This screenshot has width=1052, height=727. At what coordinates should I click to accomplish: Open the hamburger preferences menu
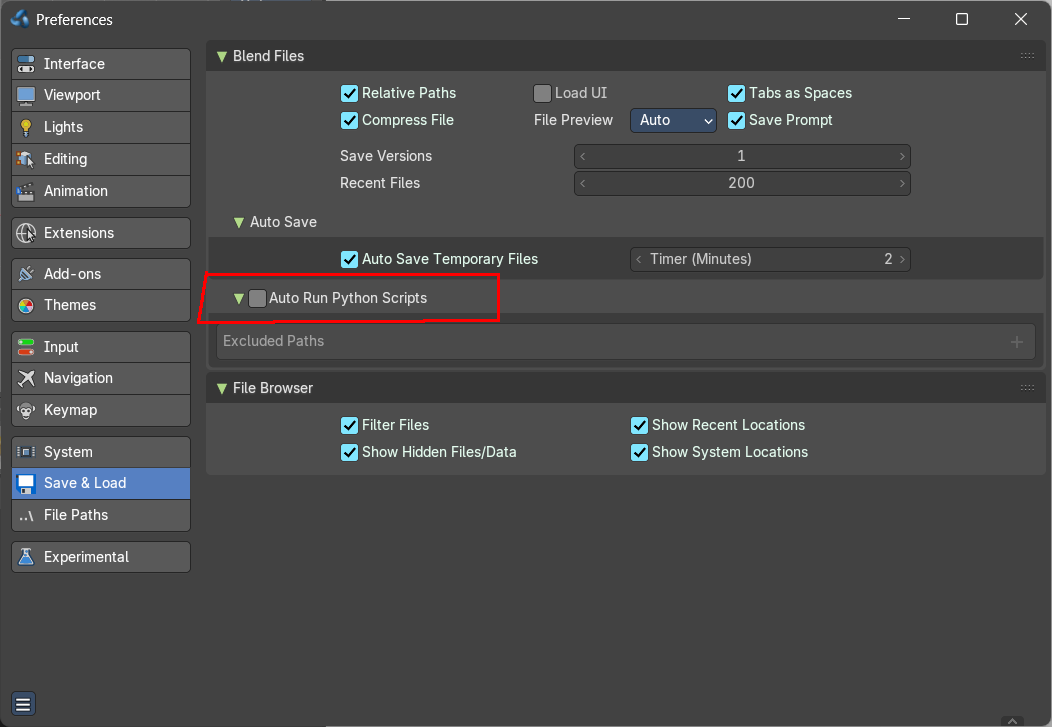23,704
